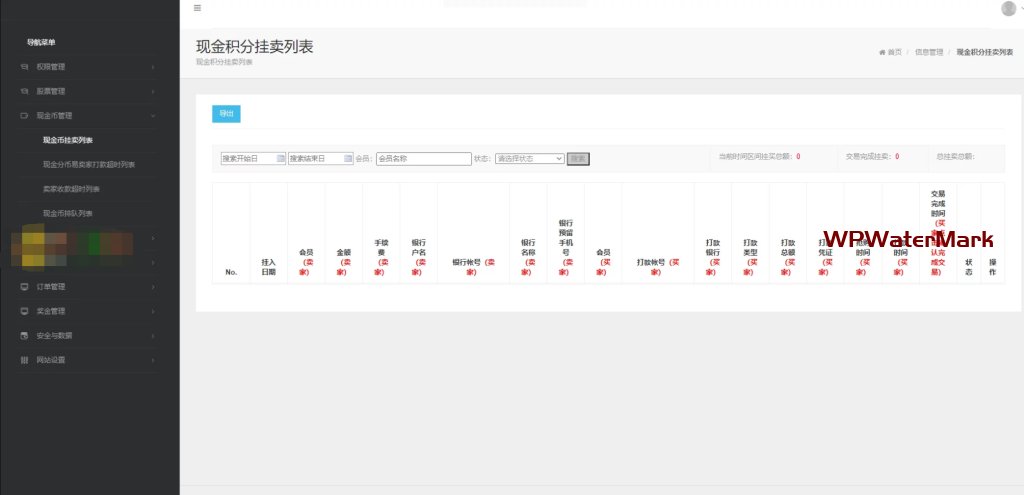
Task: Click the blue 导出 export button
Action: click(x=226, y=114)
